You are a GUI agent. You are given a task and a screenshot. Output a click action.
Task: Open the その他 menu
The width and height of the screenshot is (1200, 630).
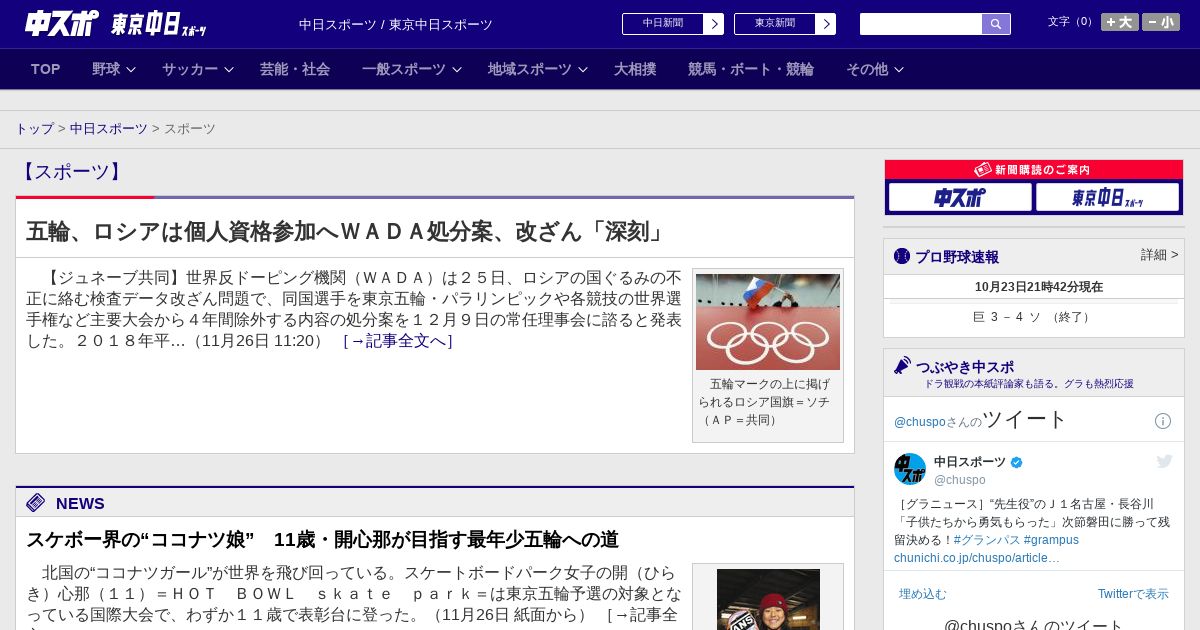[x=867, y=69]
